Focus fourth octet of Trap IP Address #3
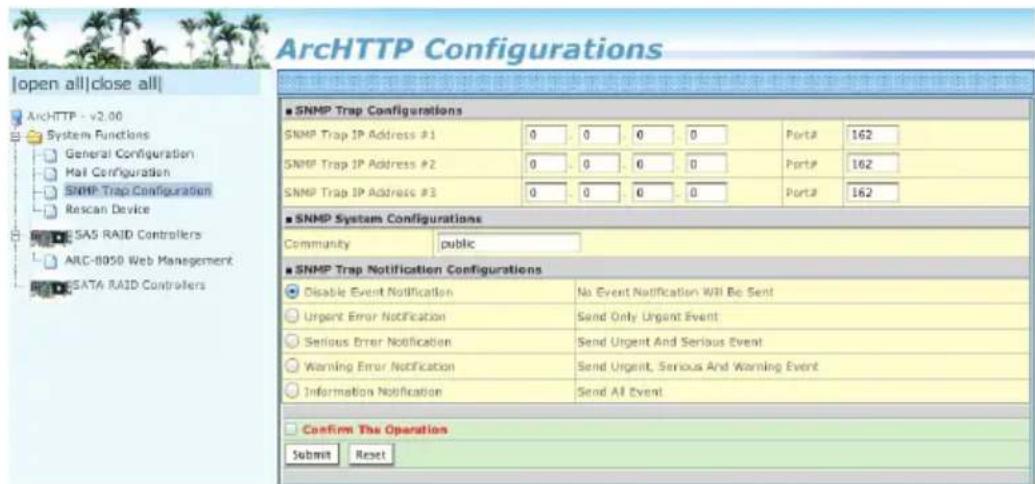1035x484 pixels. coord(706,192)
